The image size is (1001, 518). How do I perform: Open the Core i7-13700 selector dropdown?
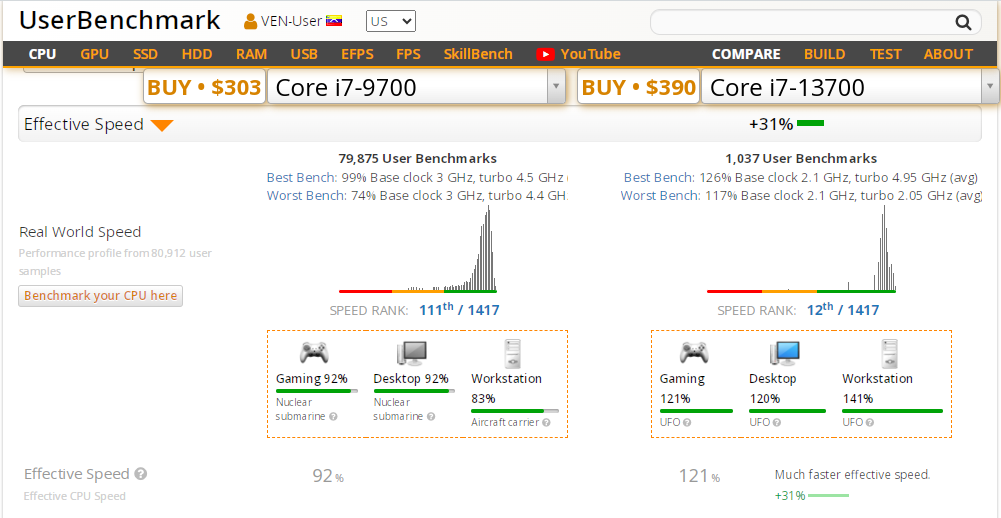pos(850,87)
